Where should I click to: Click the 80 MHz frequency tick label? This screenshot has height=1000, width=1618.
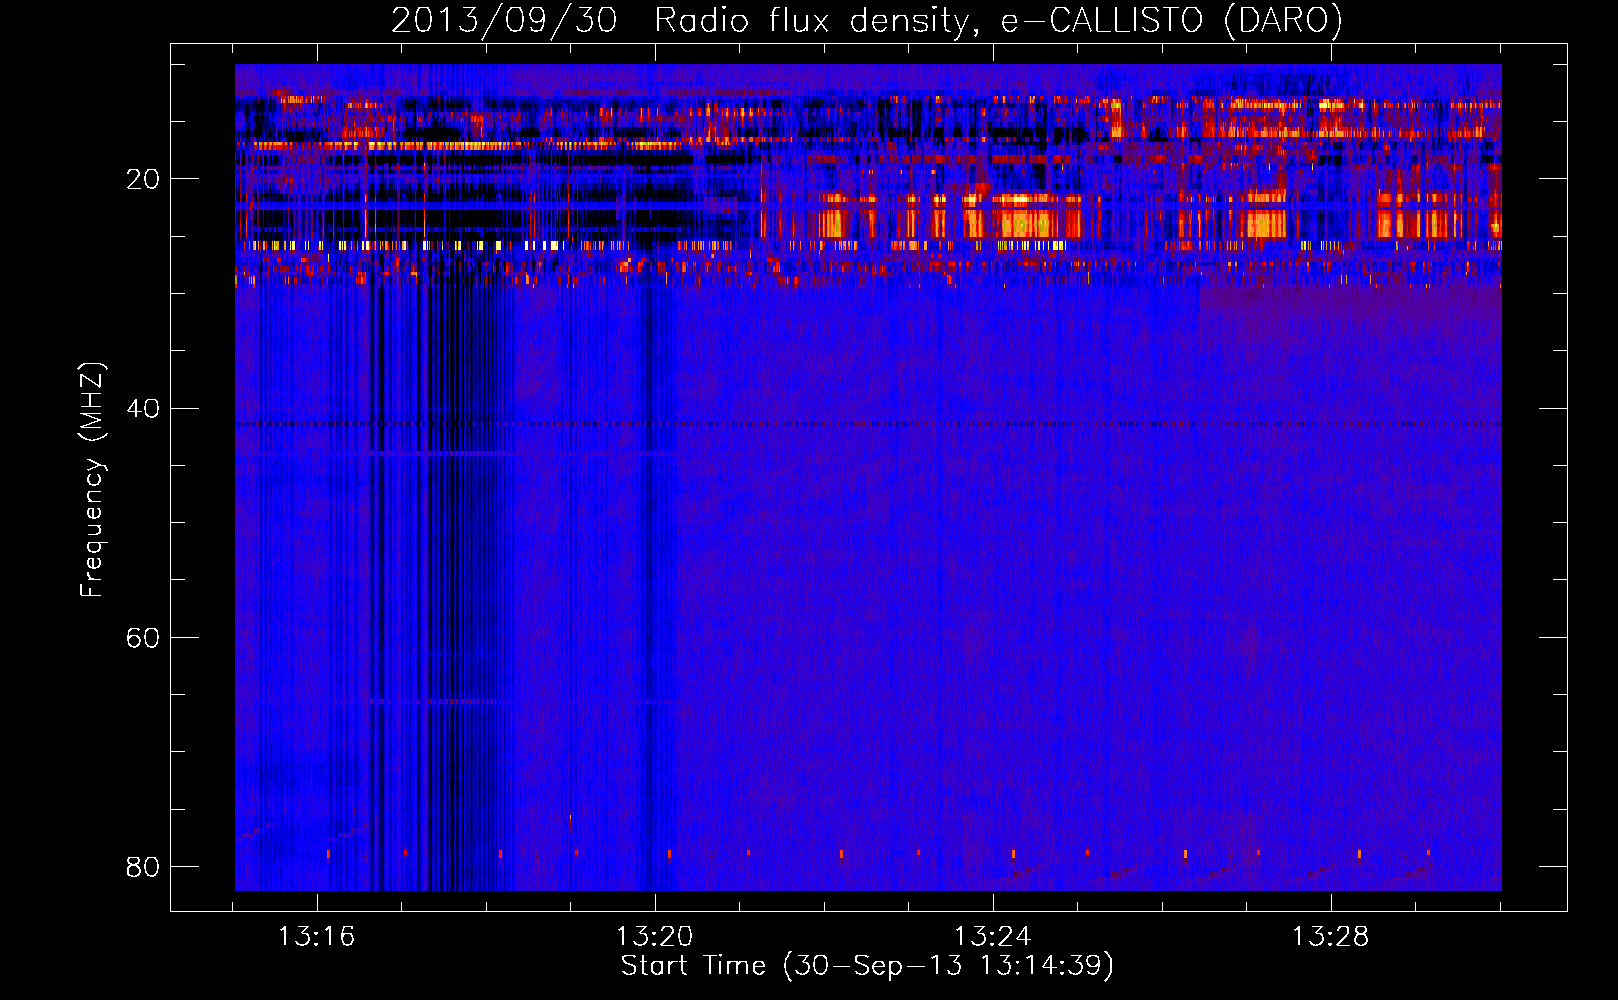tap(143, 866)
